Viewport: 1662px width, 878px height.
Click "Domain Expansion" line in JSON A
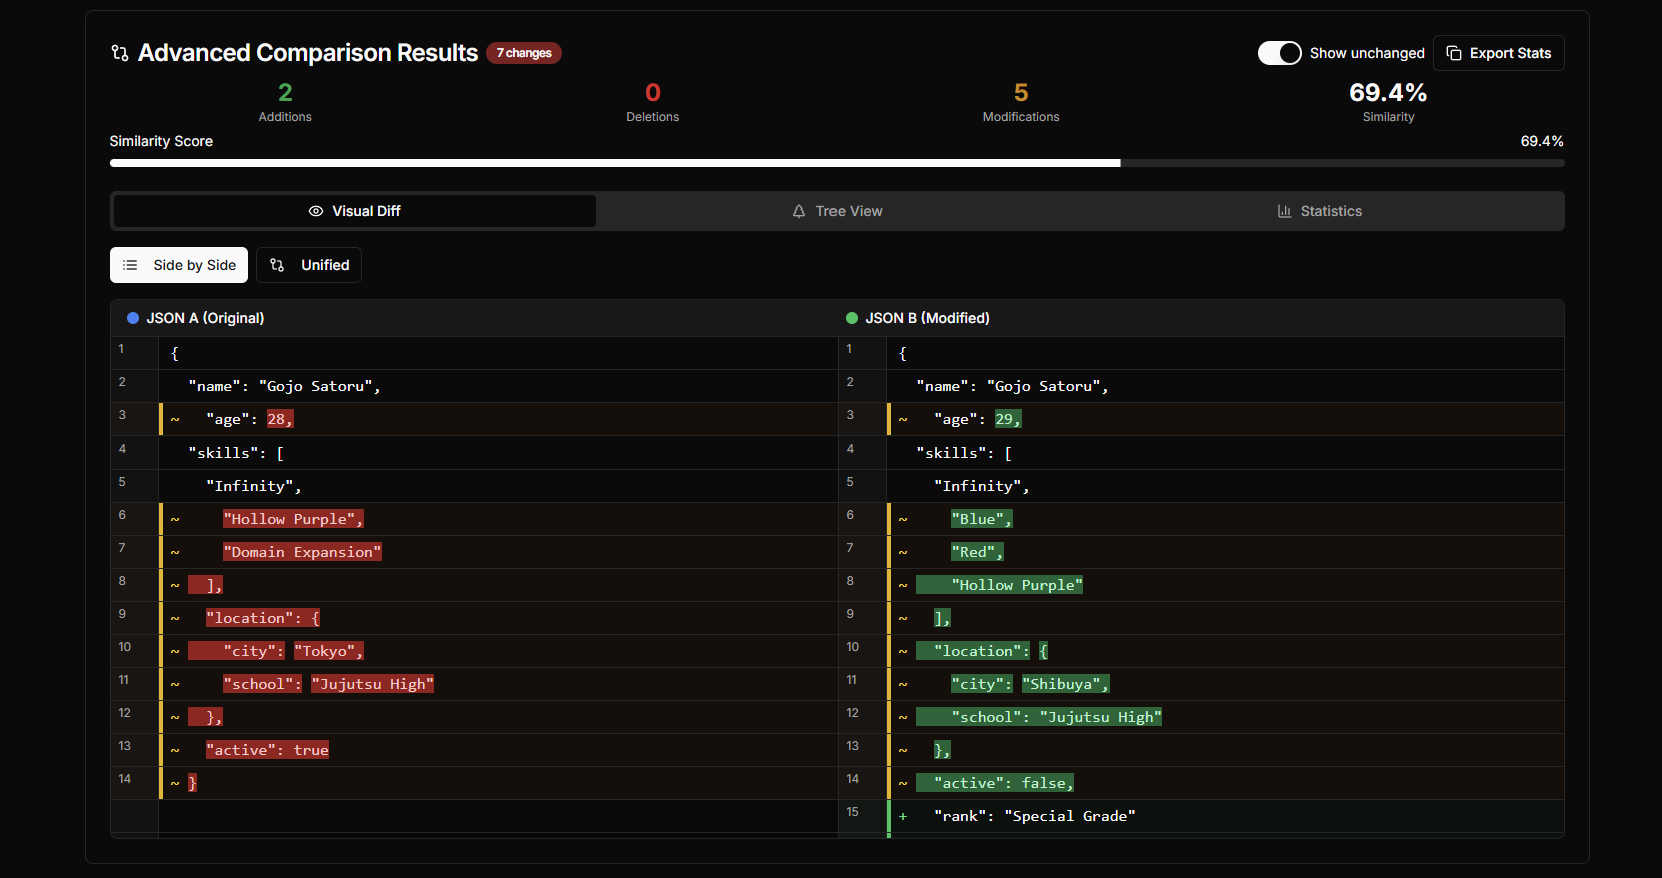coord(499,552)
